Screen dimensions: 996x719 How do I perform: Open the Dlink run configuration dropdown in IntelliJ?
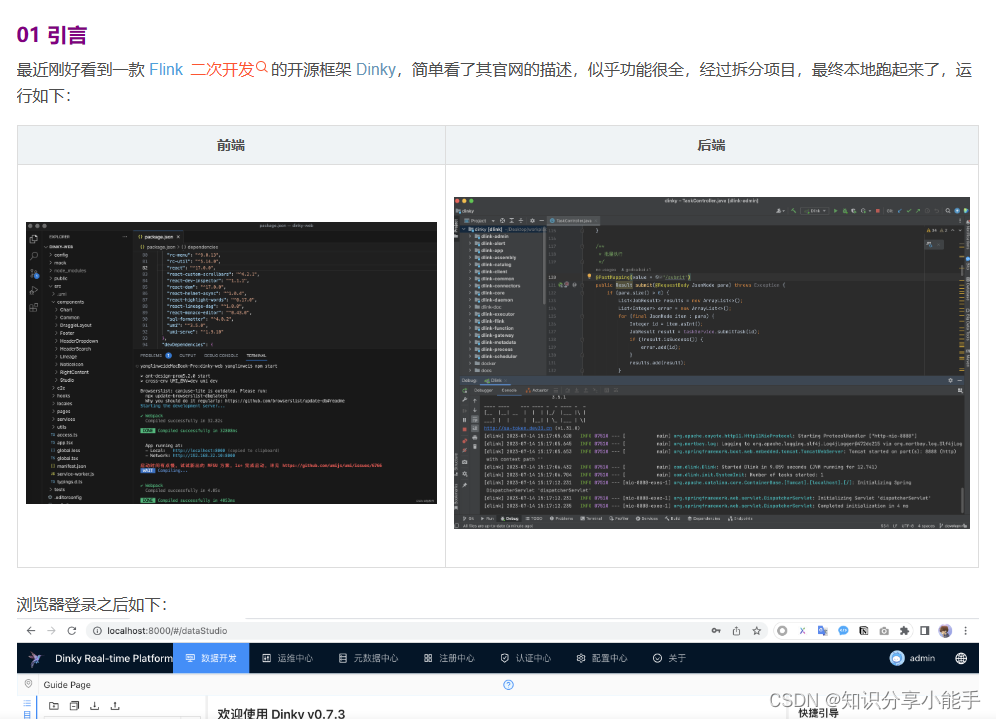pyautogui.click(x=815, y=211)
